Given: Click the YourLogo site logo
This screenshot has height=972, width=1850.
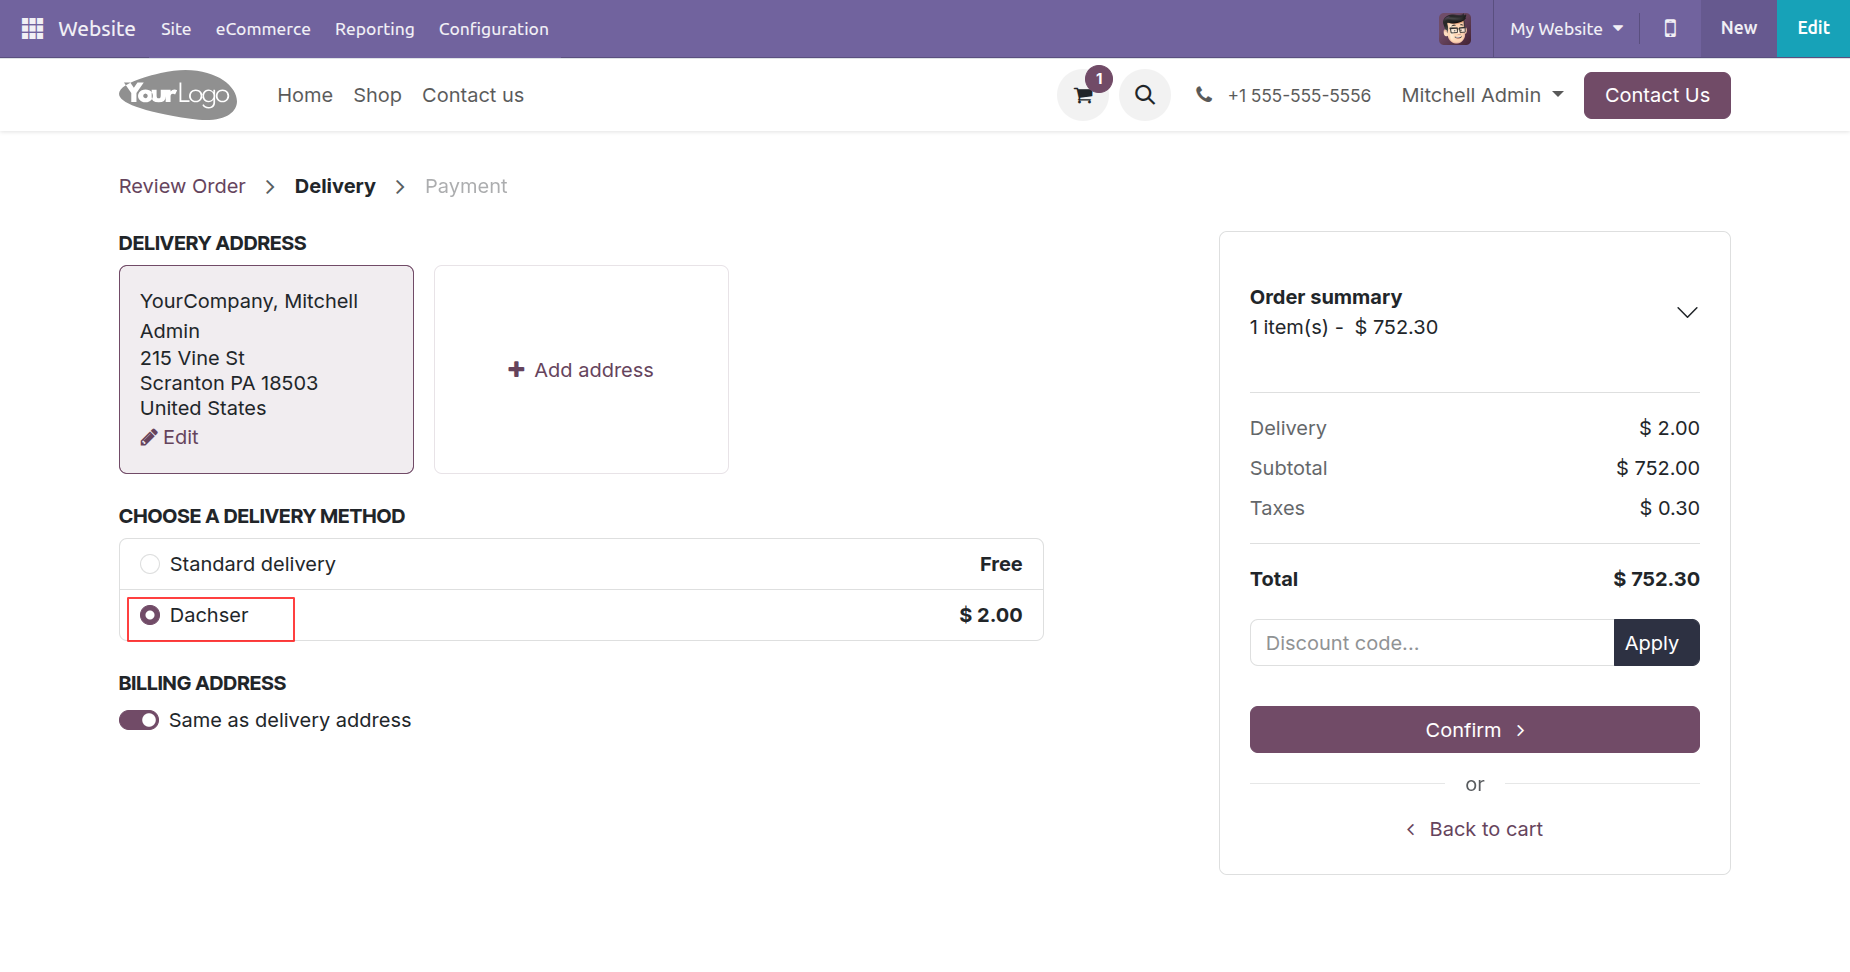Looking at the screenshot, I should [x=178, y=95].
